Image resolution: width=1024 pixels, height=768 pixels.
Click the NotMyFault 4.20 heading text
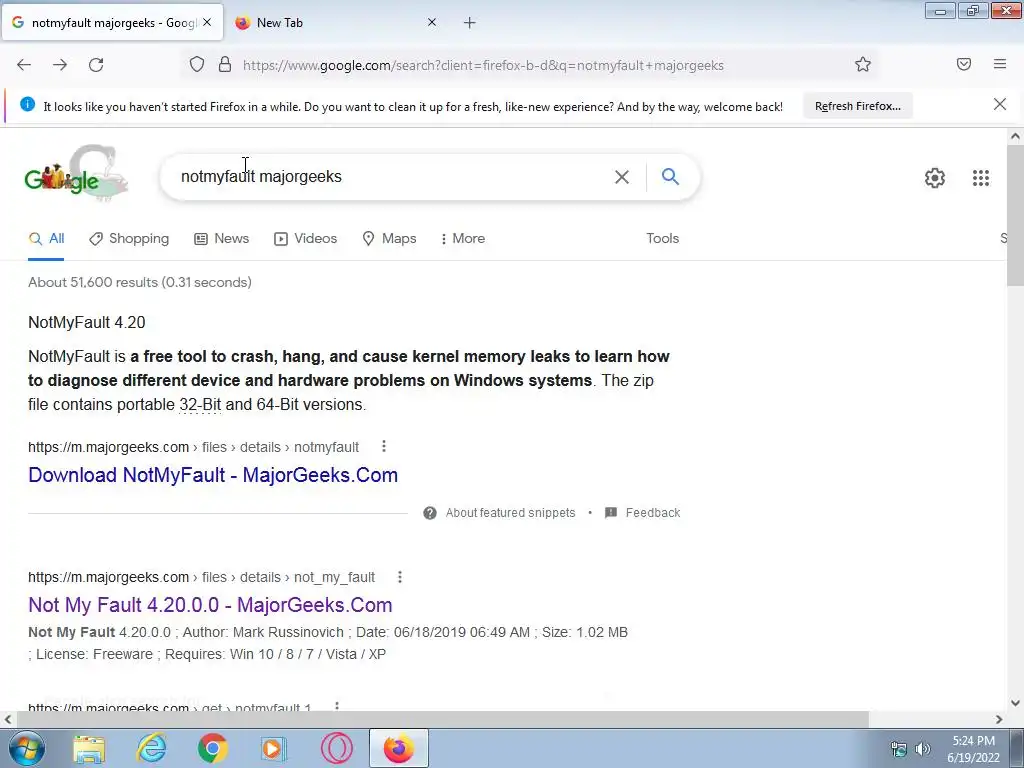[x=87, y=322]
